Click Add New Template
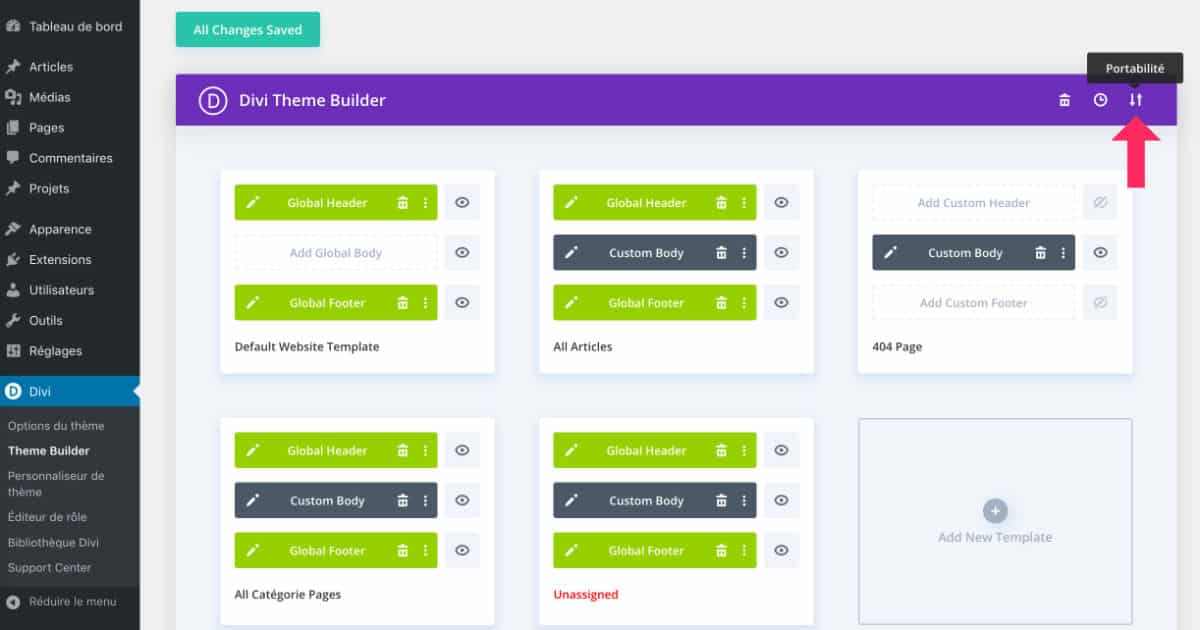 point(995,523)
